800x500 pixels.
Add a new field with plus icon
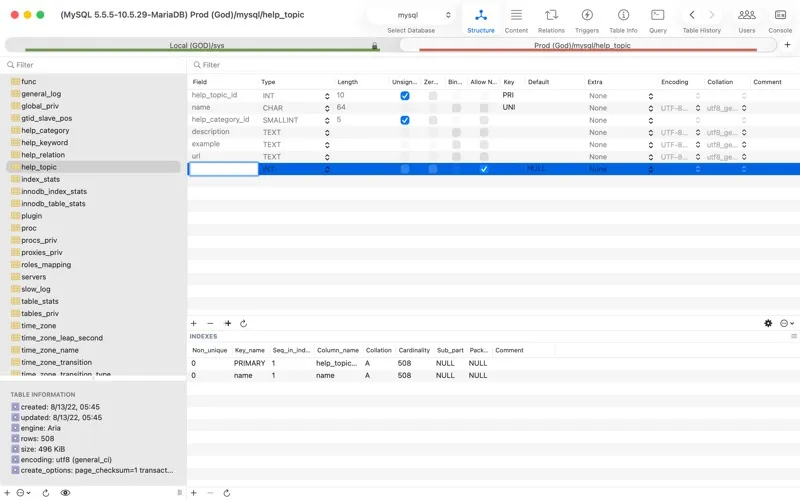[x=194, y=323]
